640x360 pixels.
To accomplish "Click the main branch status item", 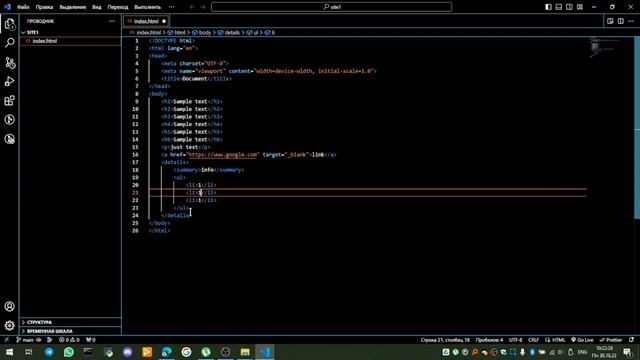I will tap(25, 340).
